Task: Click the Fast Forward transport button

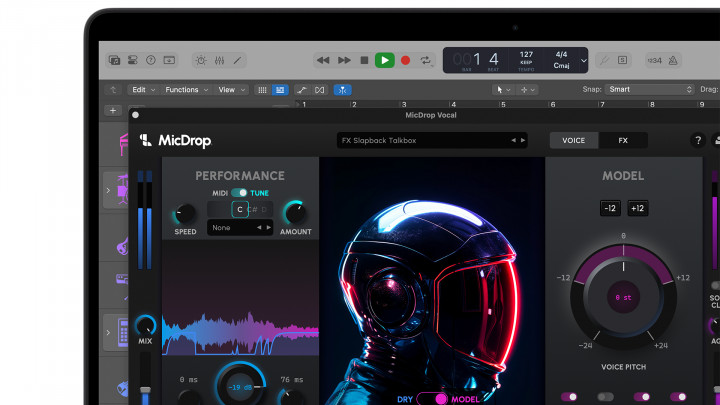Action: click(344, 60)
